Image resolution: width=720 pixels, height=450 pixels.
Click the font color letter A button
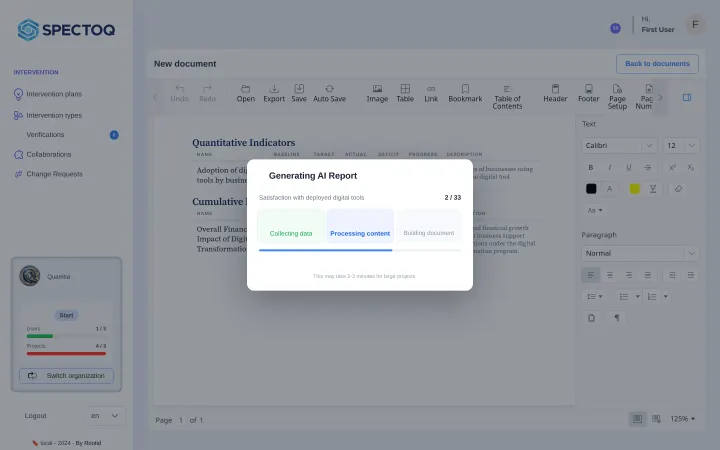(609, 189)
